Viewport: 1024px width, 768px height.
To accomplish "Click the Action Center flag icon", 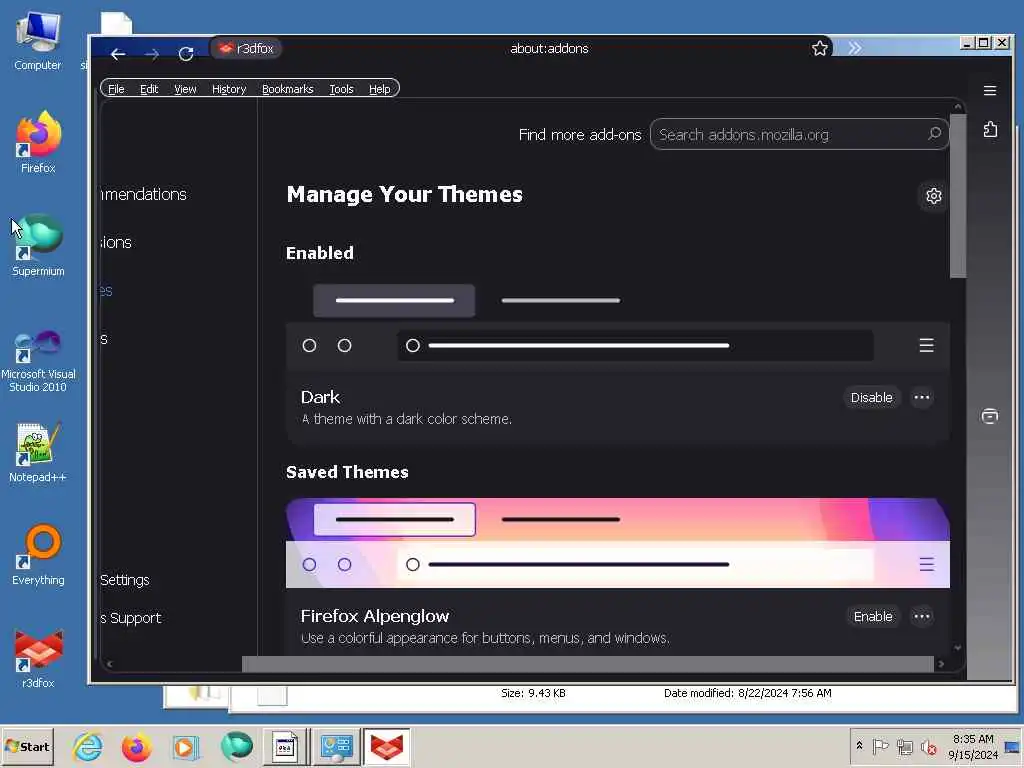I will [880, 746].
